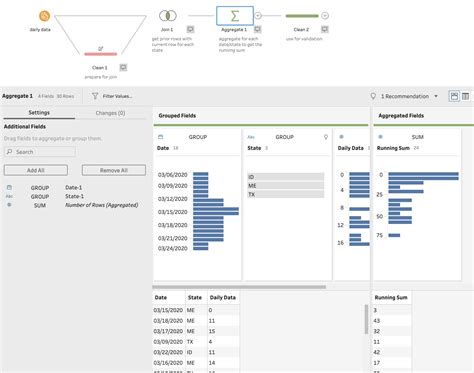Click the lightbulb icon on State field
The image size is (474, 373).
click(x=326, y=137)
